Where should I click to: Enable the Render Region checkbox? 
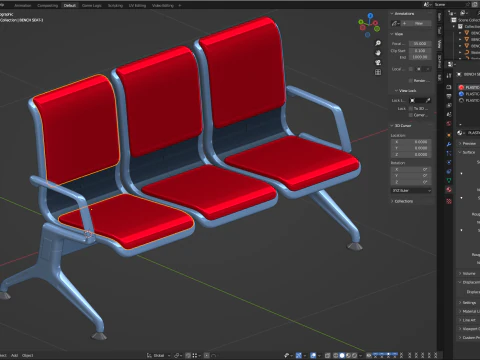tap(411, 81)
